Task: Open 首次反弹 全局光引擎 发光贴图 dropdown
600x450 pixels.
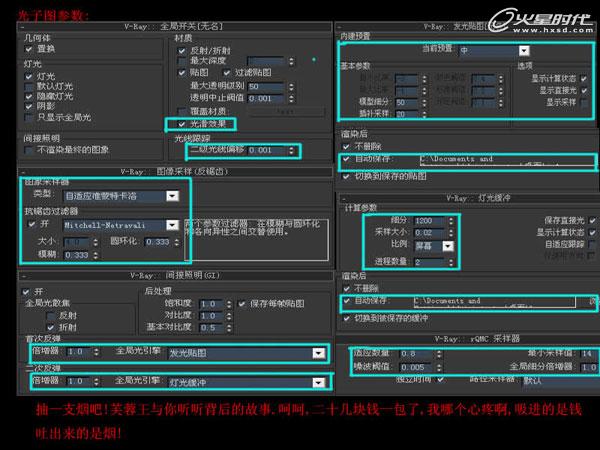Action: pos(318,353)
